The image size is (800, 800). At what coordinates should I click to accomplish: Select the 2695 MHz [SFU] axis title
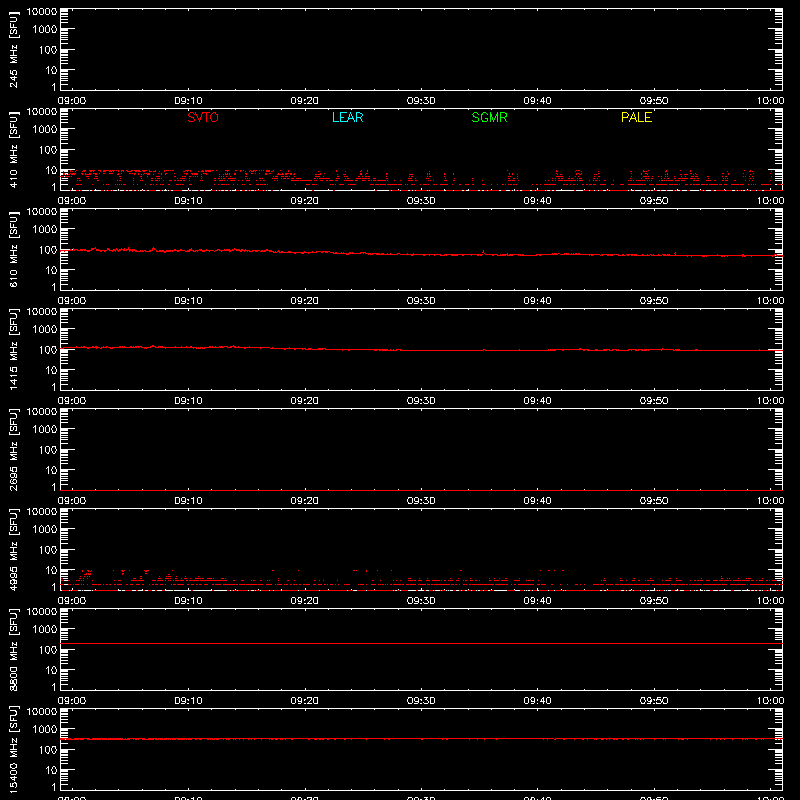point(13,449)
